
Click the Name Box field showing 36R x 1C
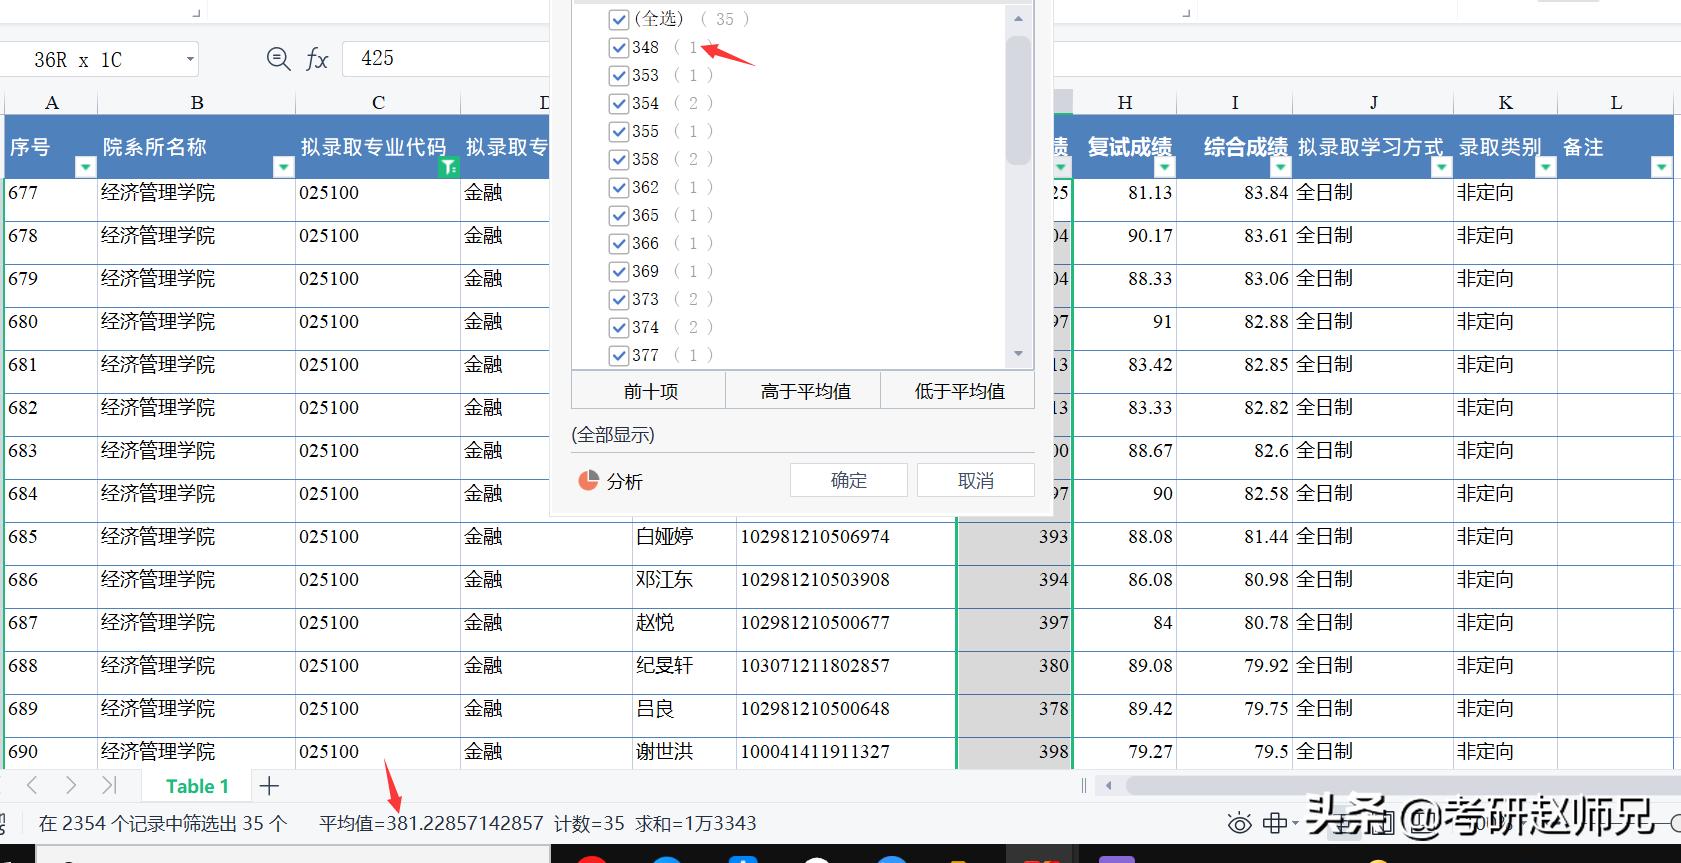tap(100, 59)
